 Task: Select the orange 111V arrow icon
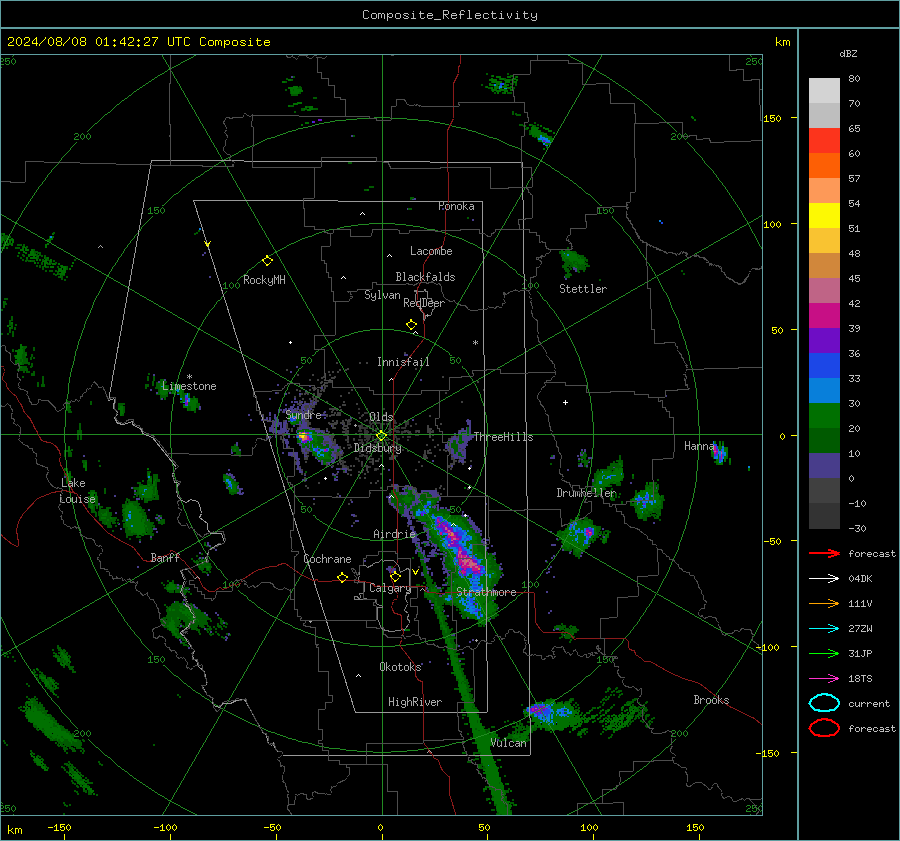[x=824, y=603]
